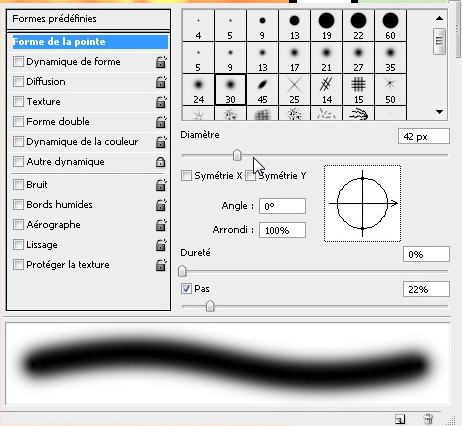Click the Diamètre slider handle

click(x=237, y=155)
